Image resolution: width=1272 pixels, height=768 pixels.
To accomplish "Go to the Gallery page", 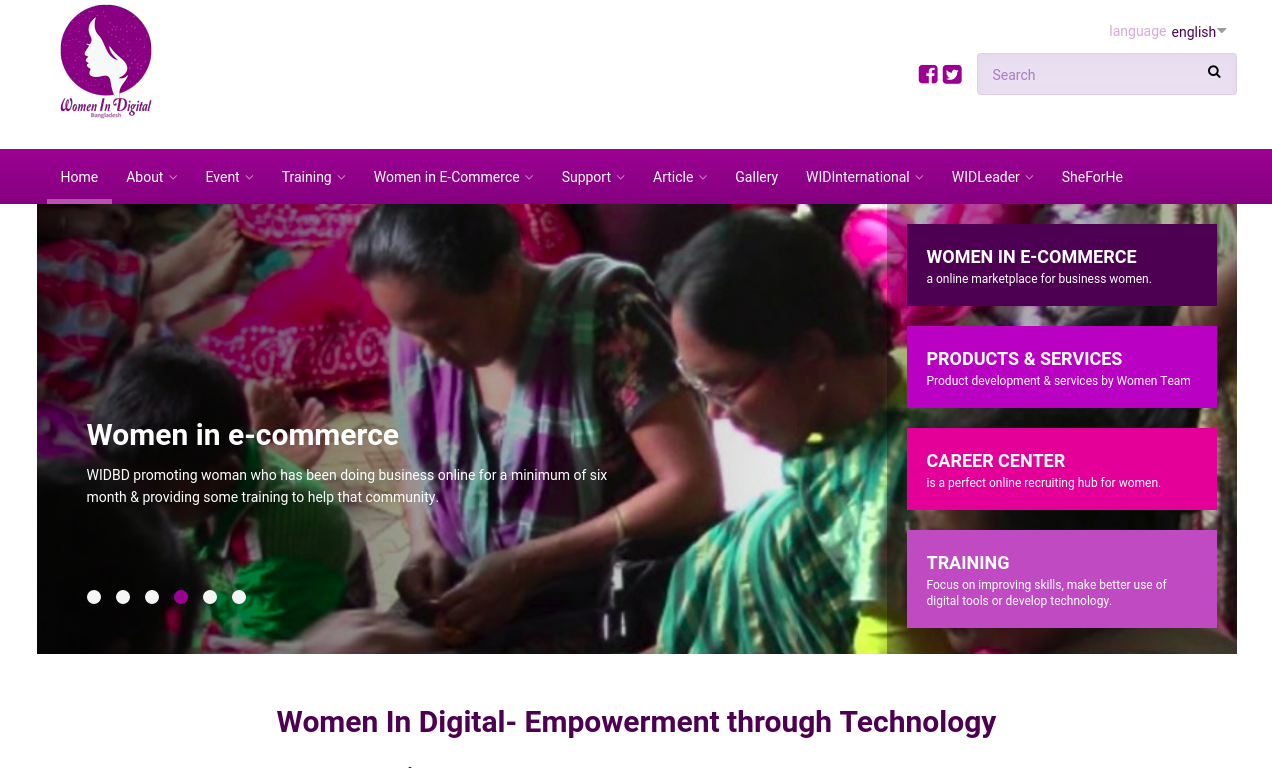I will point(756,177).
